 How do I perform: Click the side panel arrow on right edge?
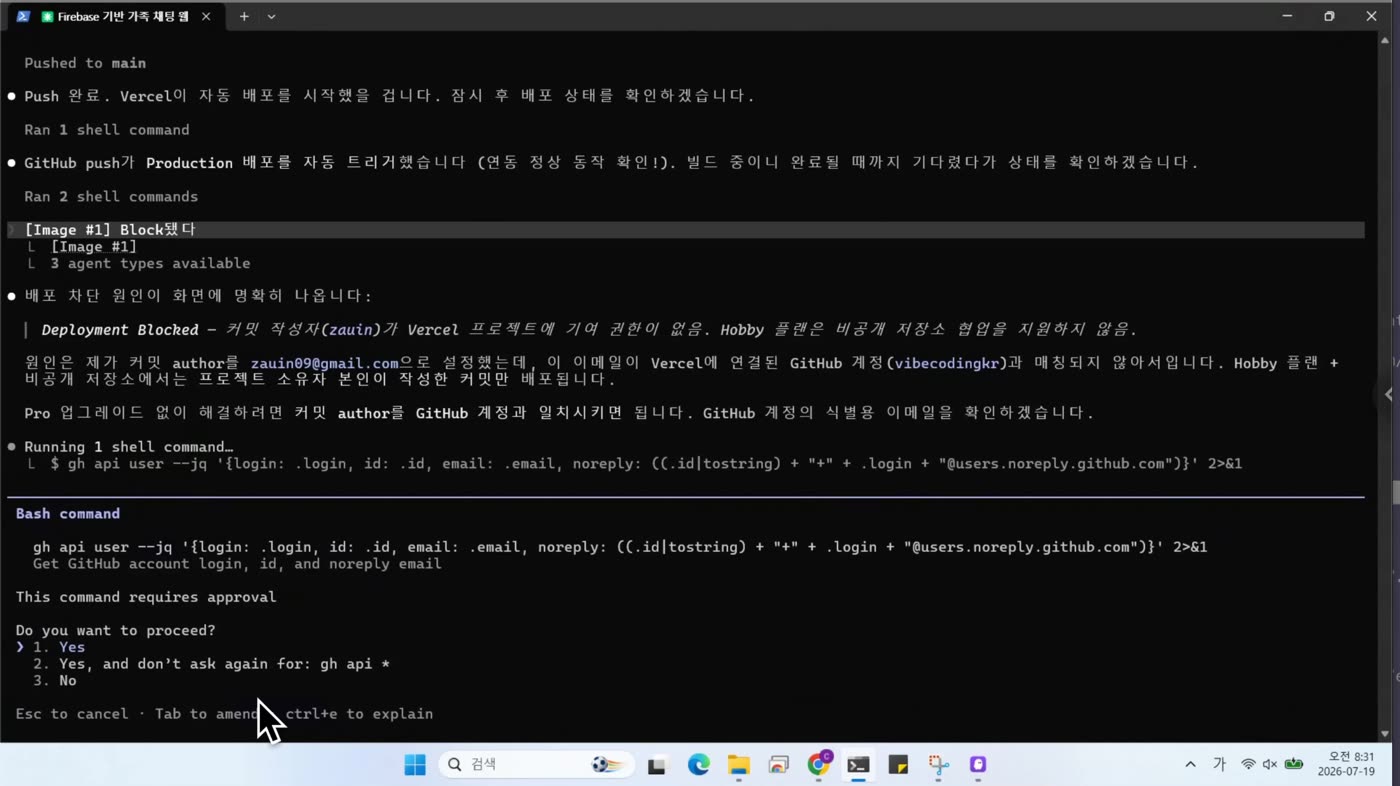coord(1389,394)
